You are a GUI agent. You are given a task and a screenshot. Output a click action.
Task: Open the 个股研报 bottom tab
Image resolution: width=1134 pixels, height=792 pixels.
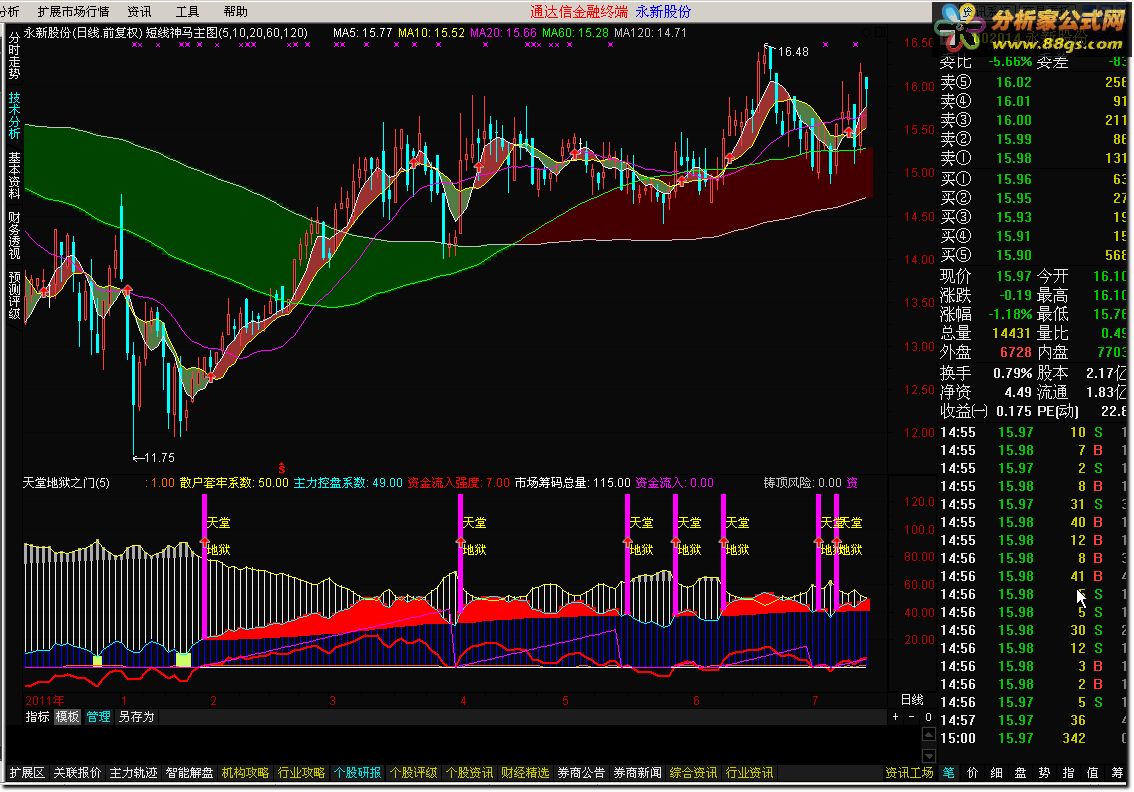(x=357, y=772)
